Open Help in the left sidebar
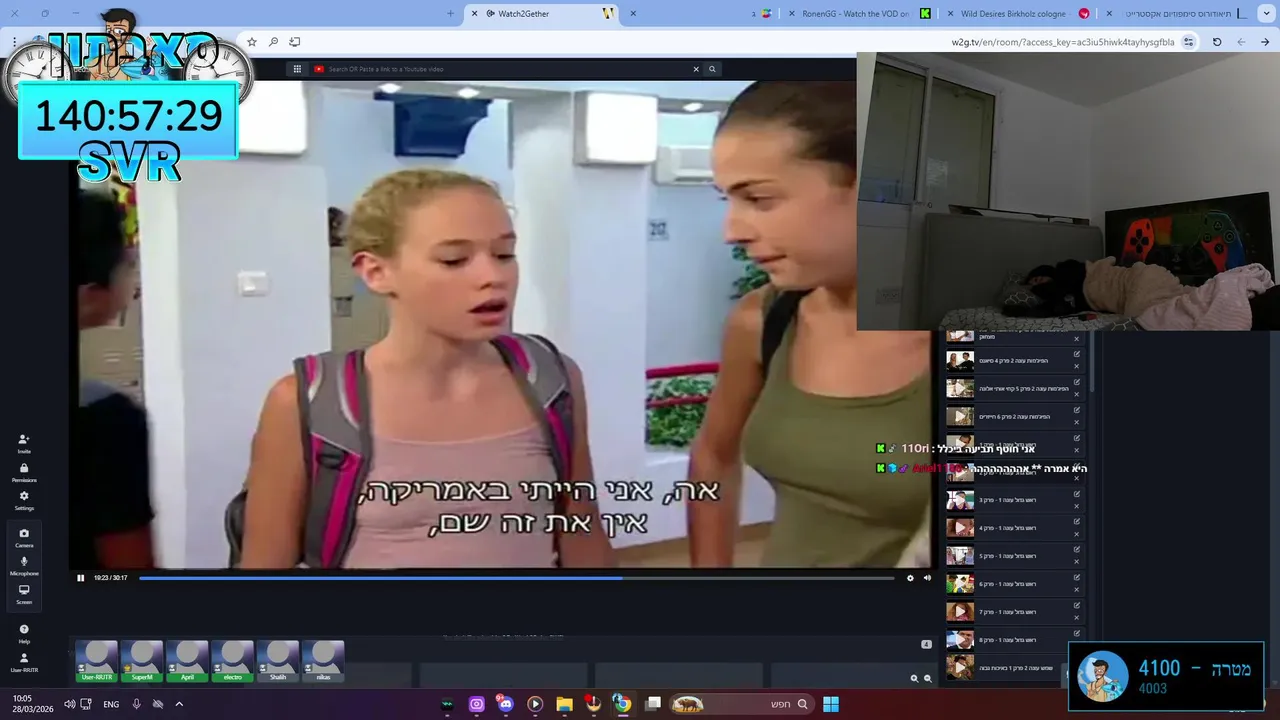 (24, 634)
